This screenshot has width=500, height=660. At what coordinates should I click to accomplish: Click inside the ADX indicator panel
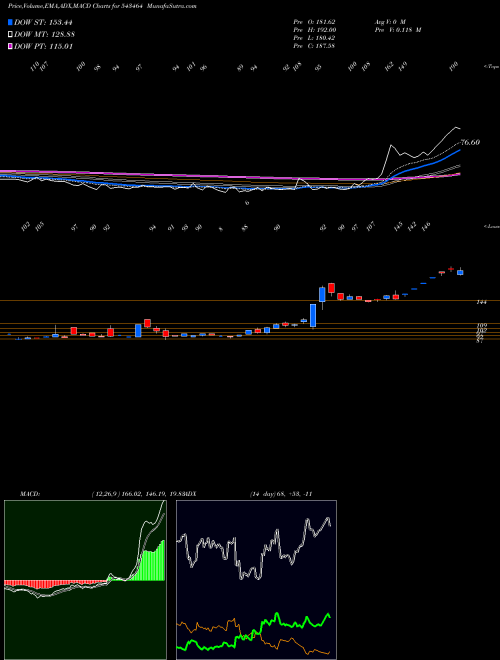pyautogui.click(x=256, y=580)
